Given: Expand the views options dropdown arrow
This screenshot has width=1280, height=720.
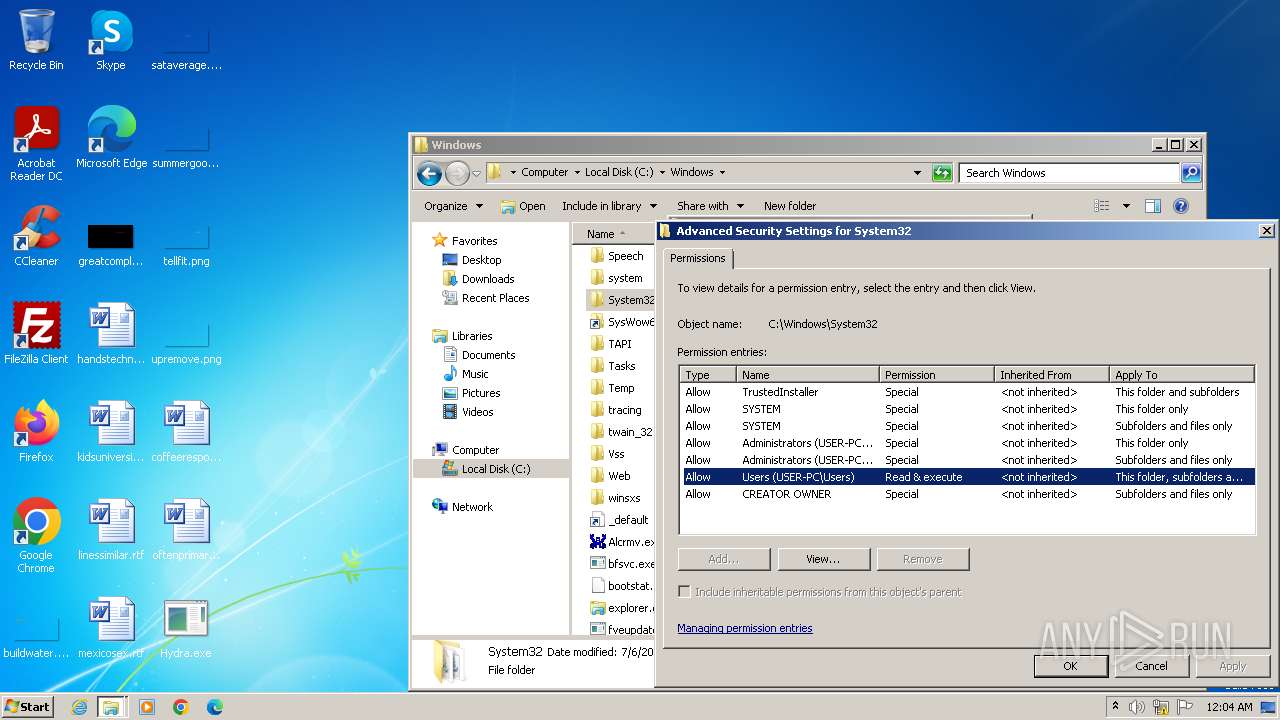Looking at the screenshot, I should click(1126, 206).
